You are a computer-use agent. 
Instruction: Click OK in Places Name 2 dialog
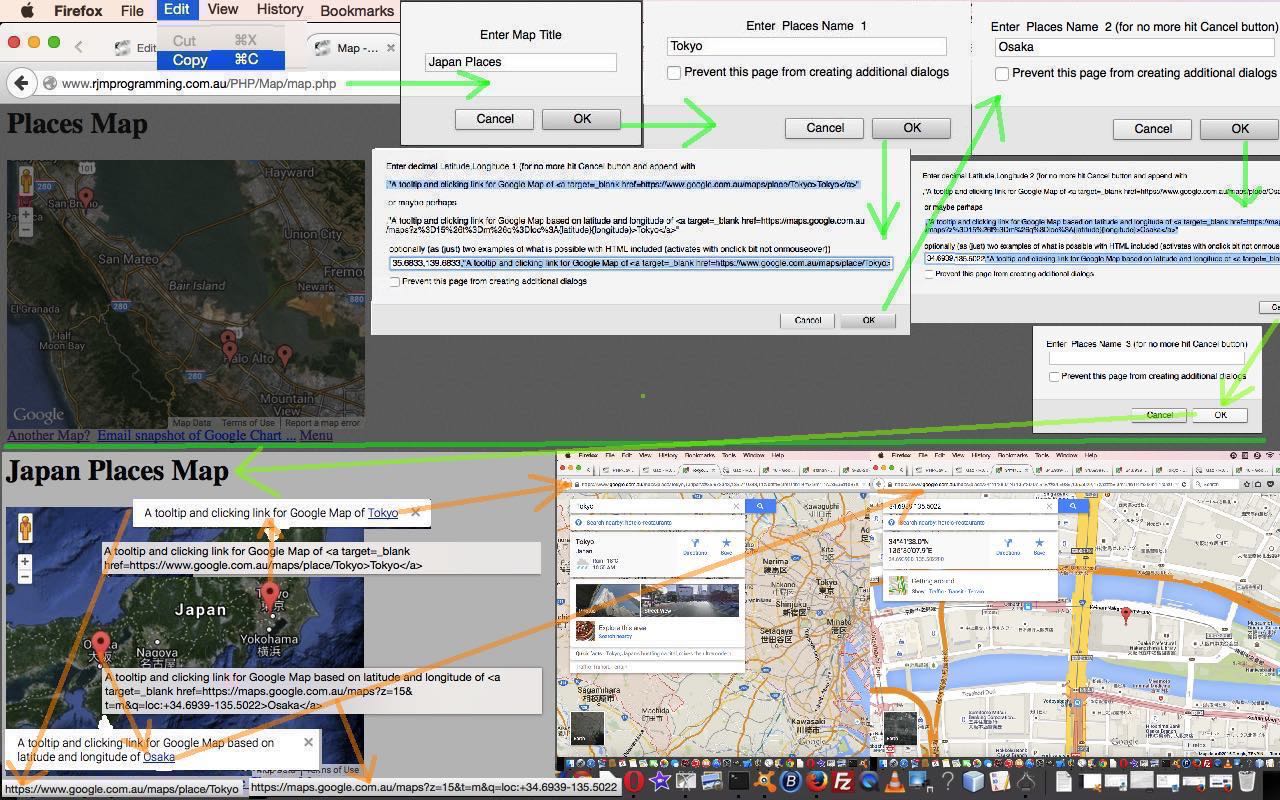tap(1239, 129)
